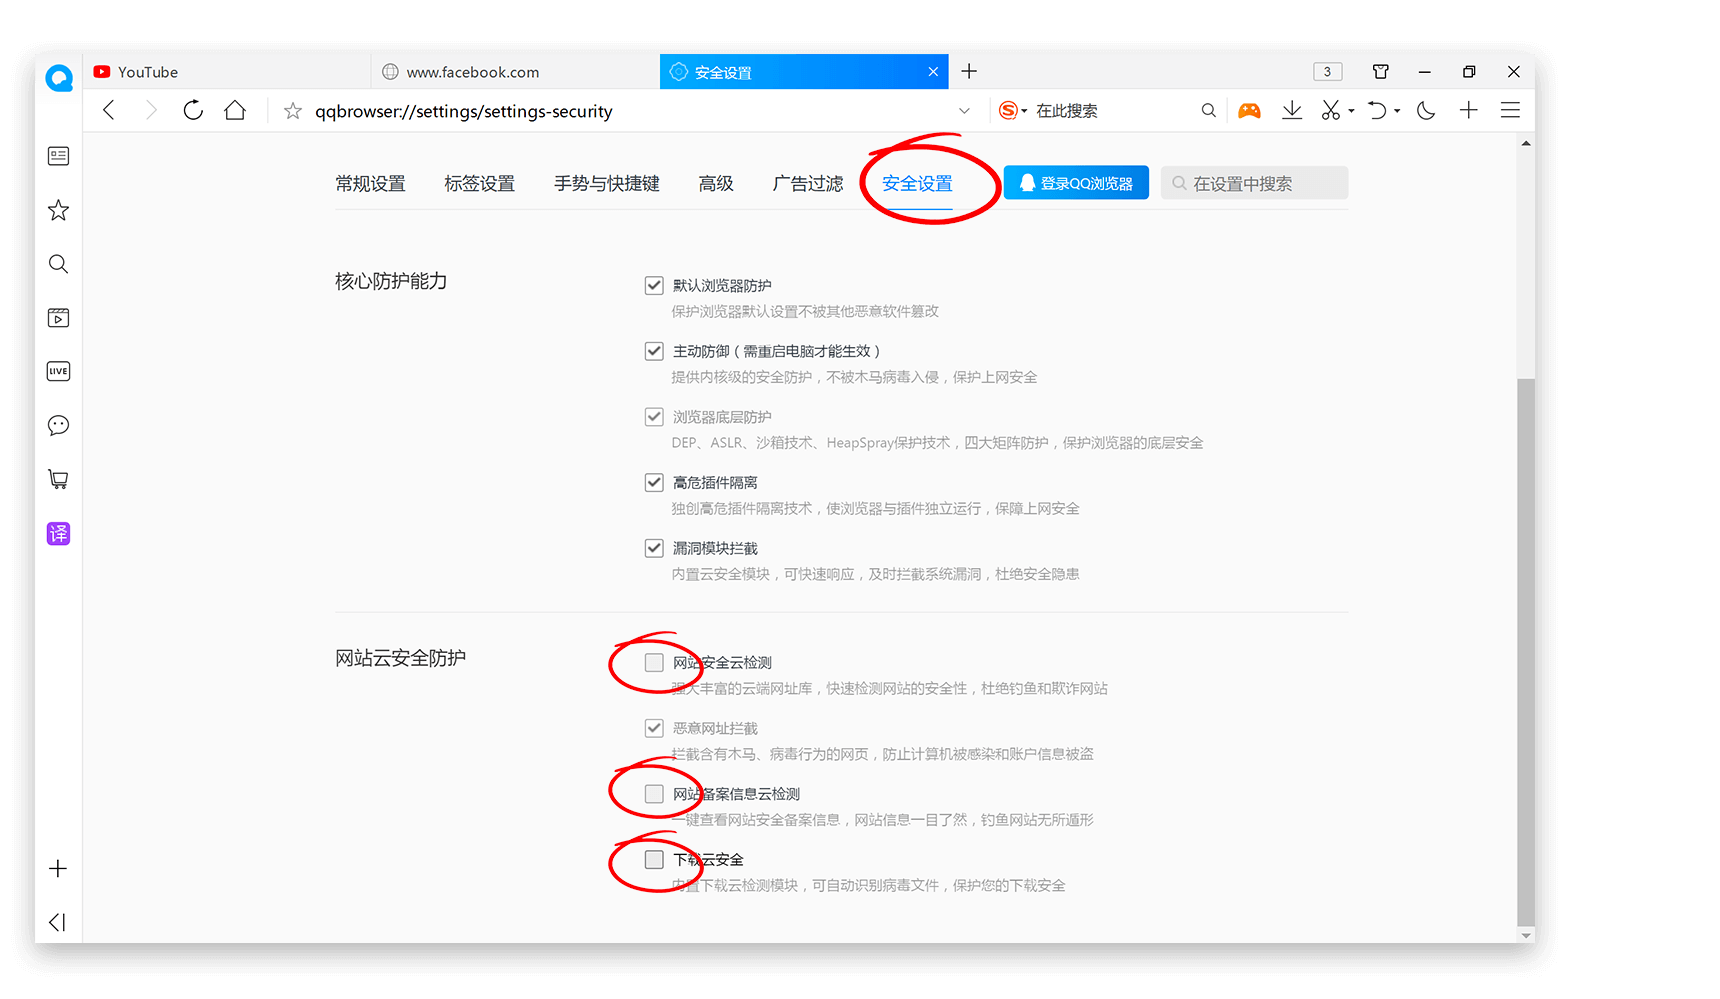Click the 登录QQ浏览器 button
1720x999 pixels.
(1075, 182)
